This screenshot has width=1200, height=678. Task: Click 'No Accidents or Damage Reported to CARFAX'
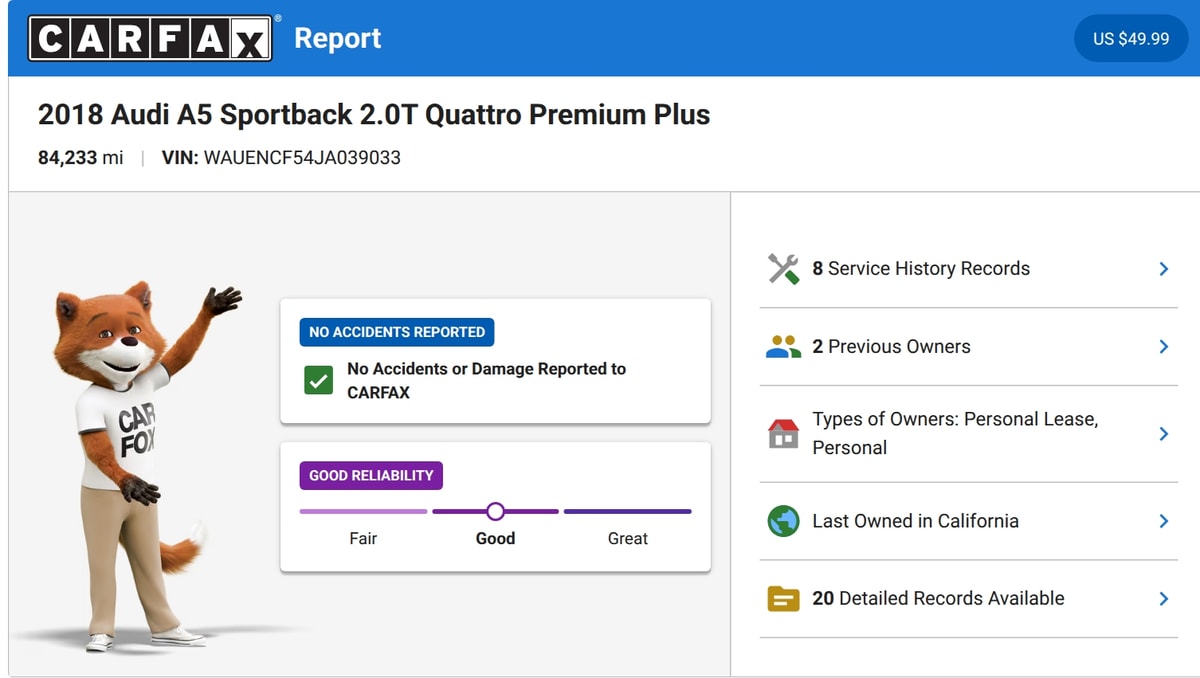(486, 380)
